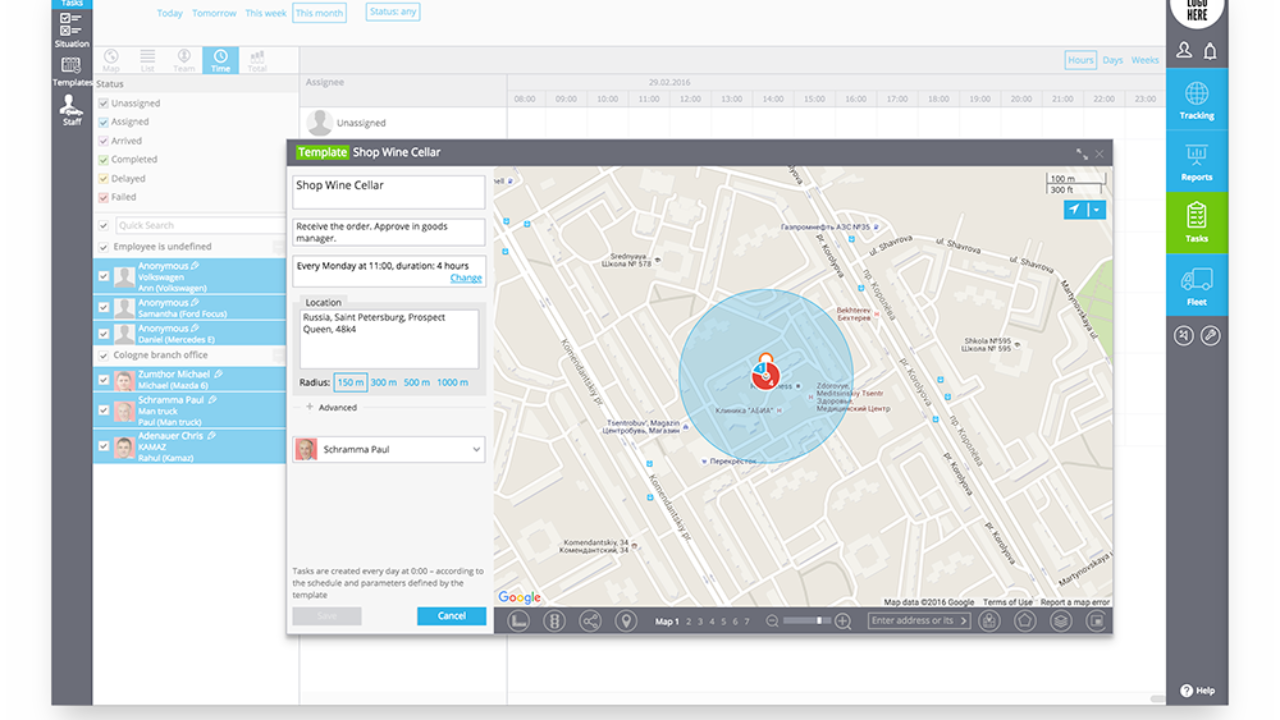Toggle the Completed status checkbox
This screenshot has width=1280, height=720.
click(x=103, y=160)
